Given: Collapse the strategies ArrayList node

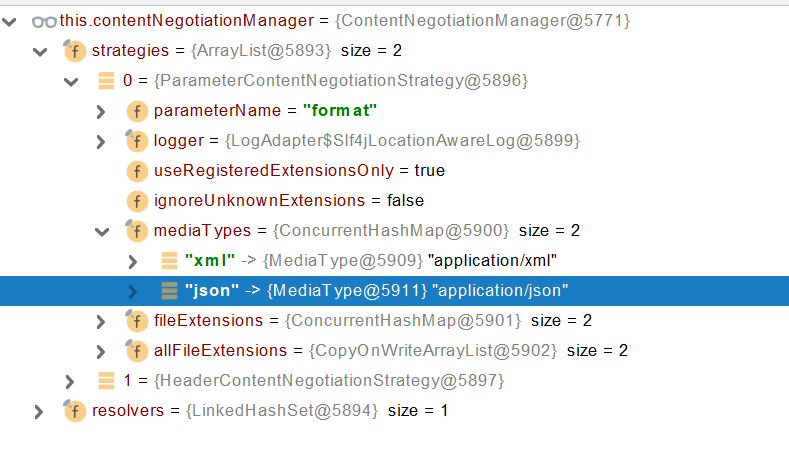Looking at the screenshot, I should 40,50.
